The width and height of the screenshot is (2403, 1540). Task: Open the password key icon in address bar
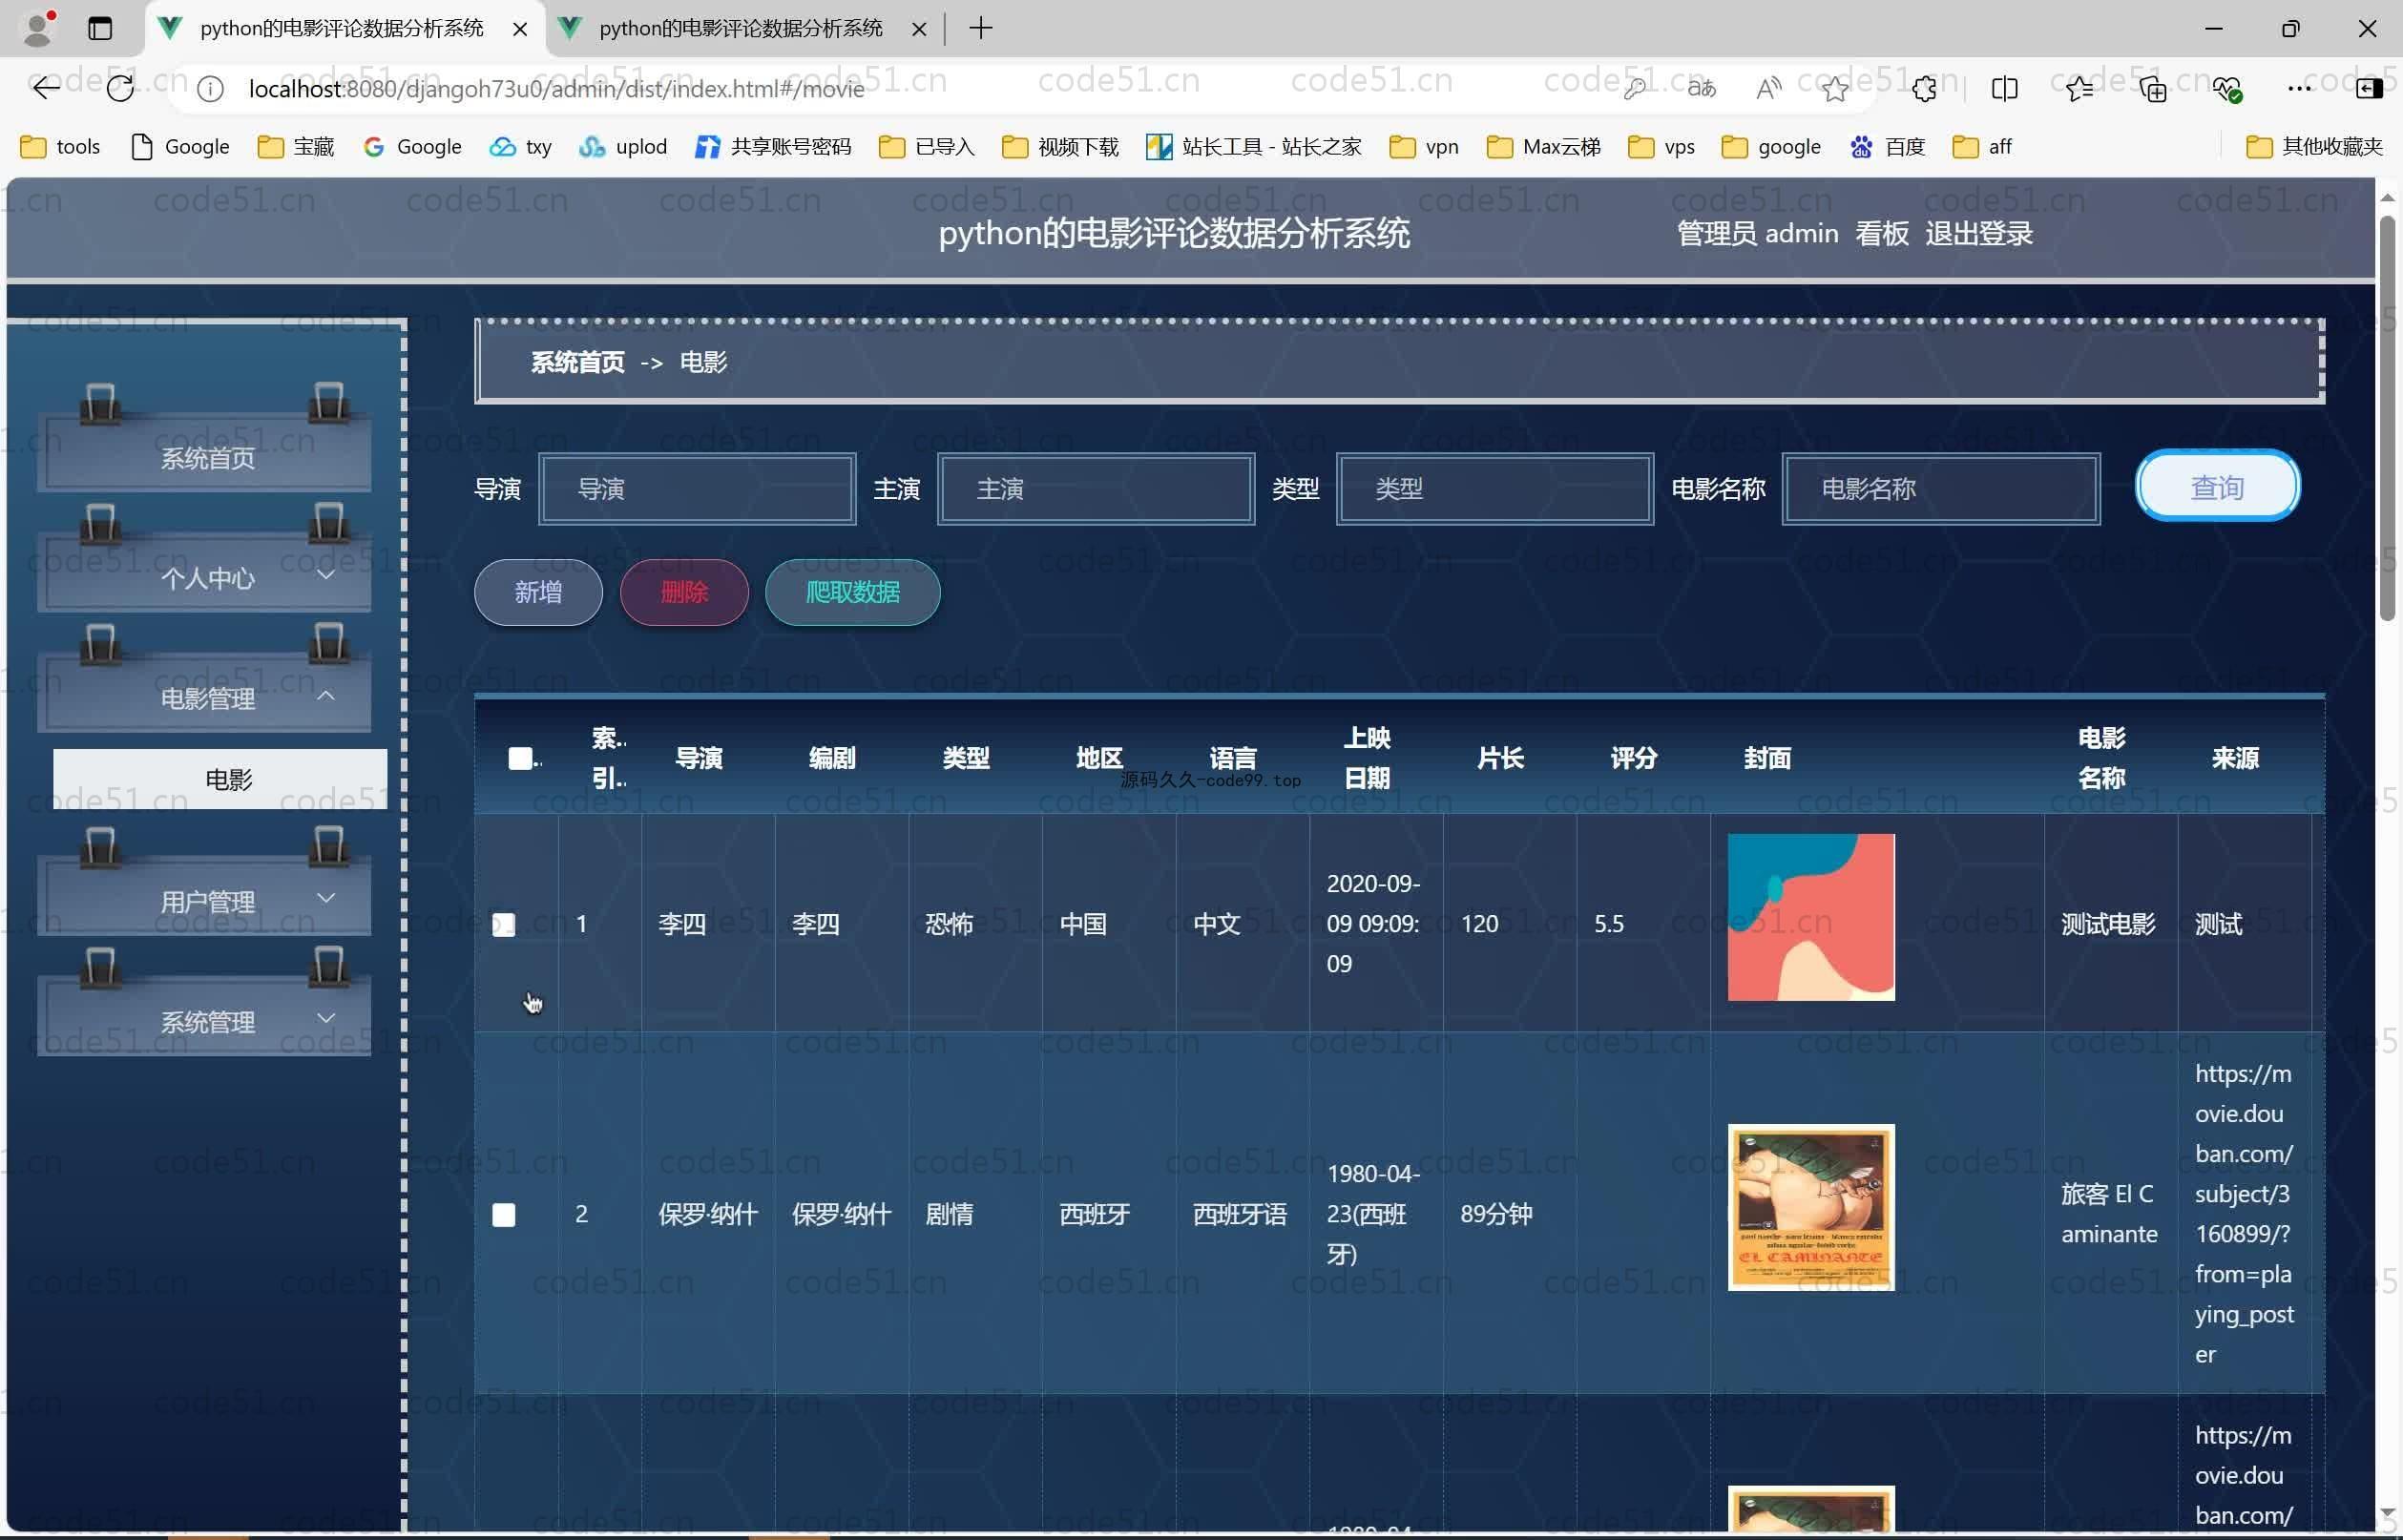pyautogui.click(x=1634, y=89)
